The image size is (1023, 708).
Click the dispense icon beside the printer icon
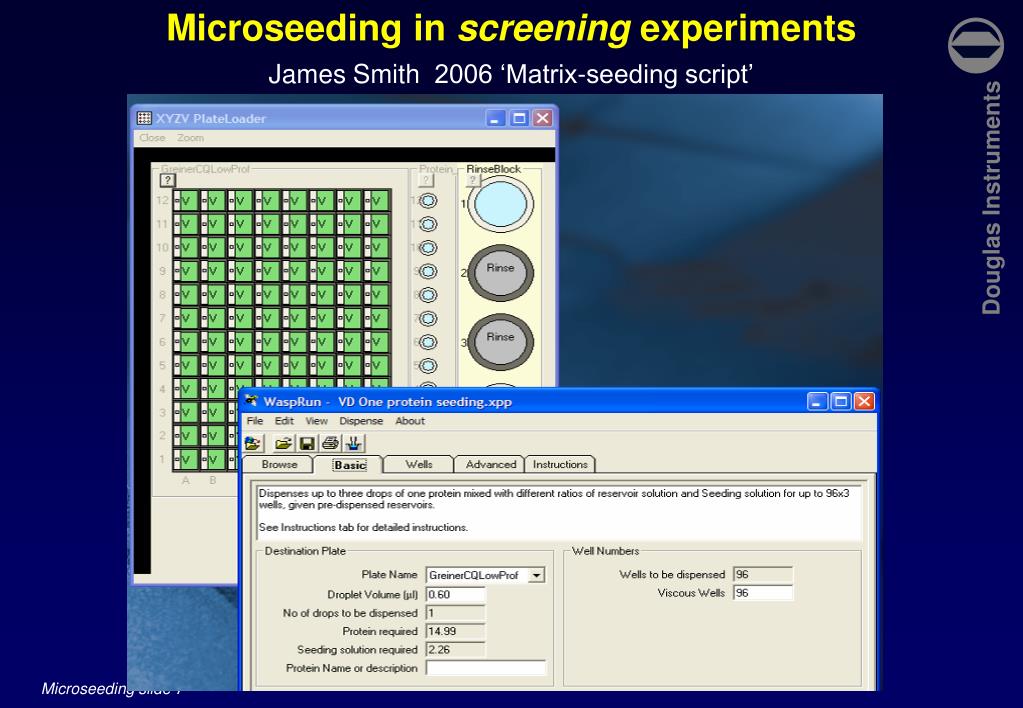coord(354,444)
